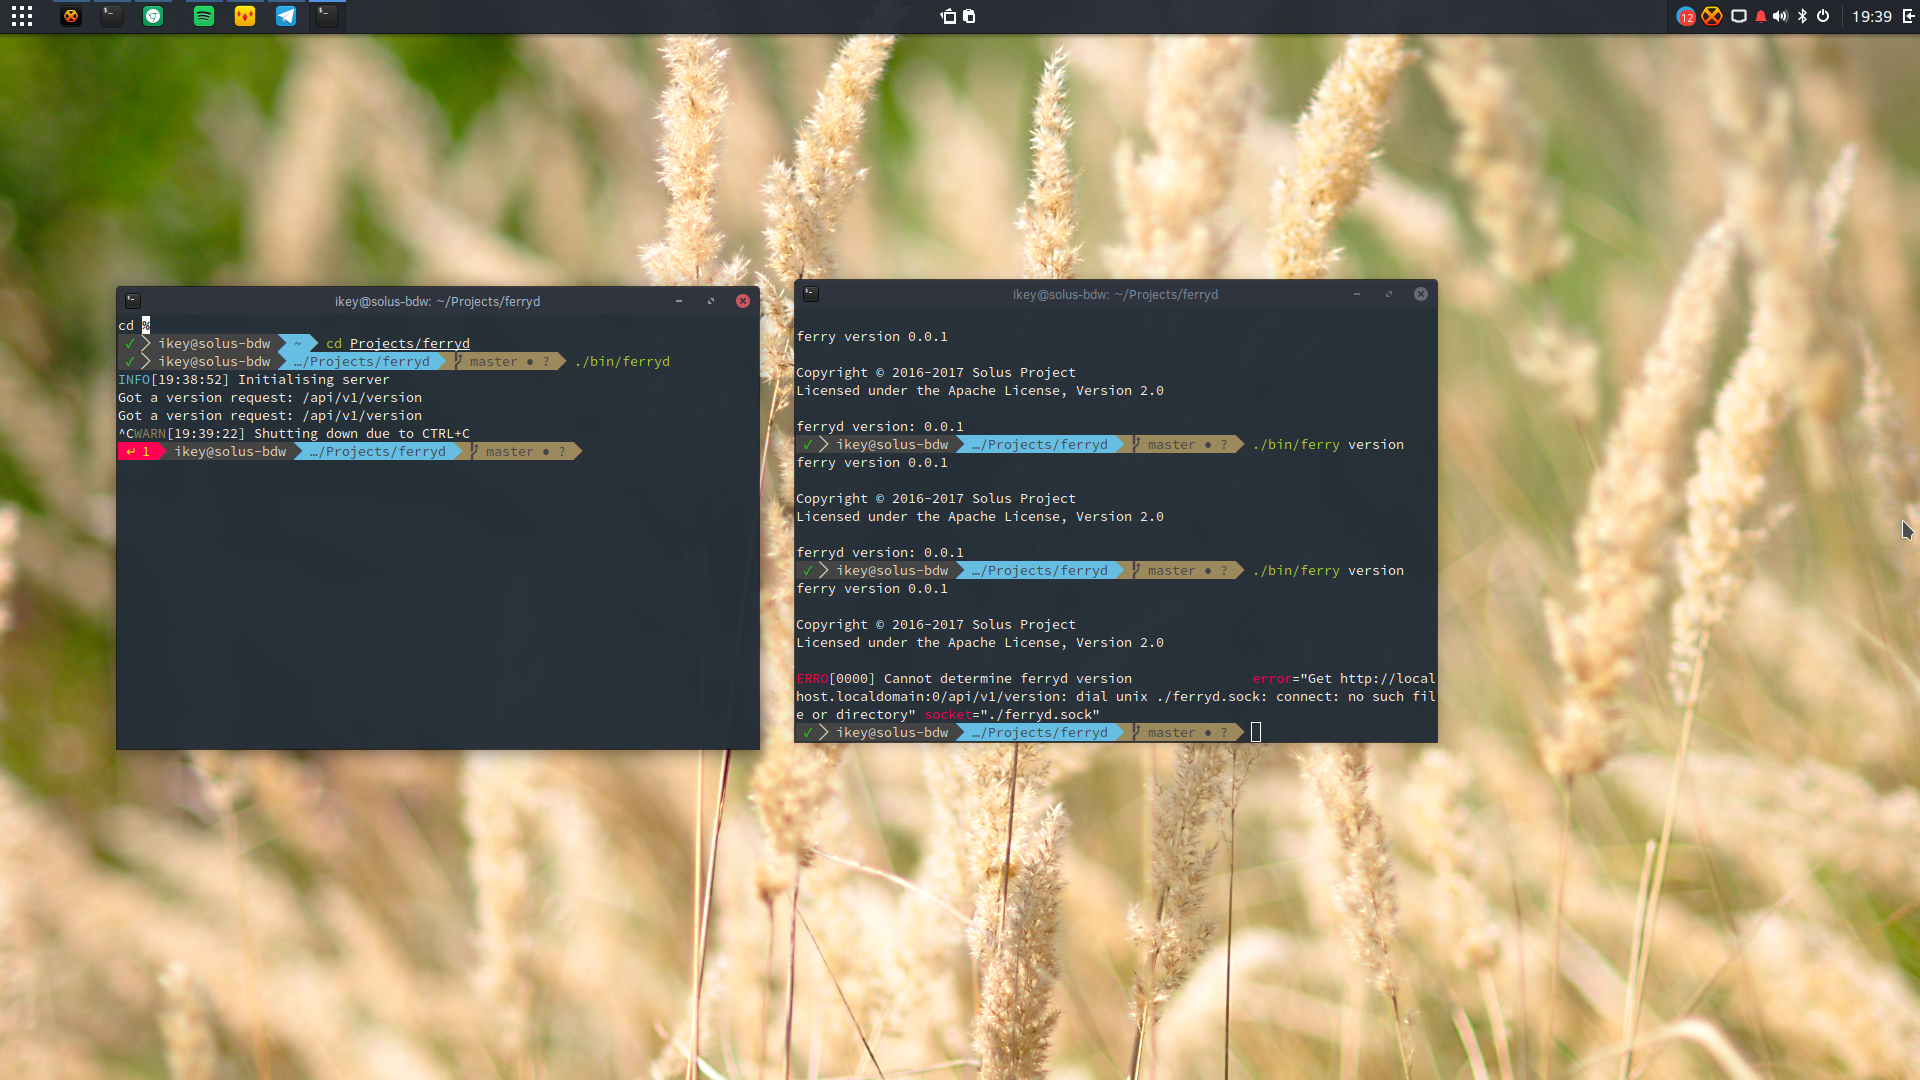The image size is (1920, 1080).
Task: Click the 'socket="./ferryd.sock"' text
Action: (x=1012, y=715)
